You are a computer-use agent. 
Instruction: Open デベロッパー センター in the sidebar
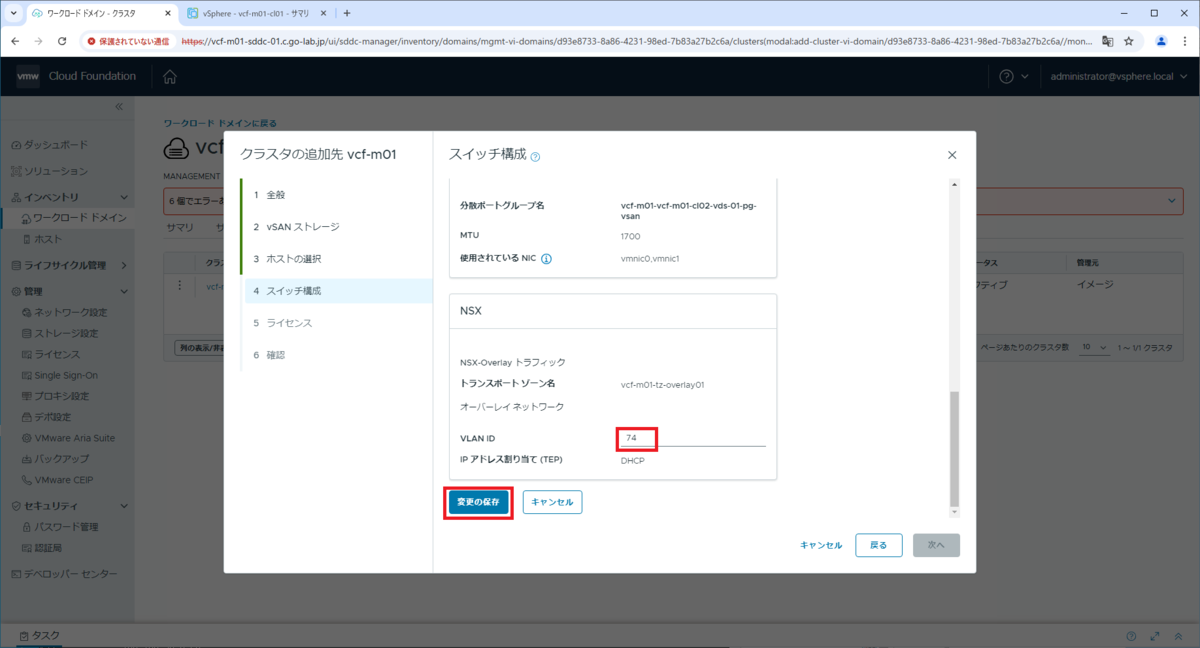click(64, 574)
